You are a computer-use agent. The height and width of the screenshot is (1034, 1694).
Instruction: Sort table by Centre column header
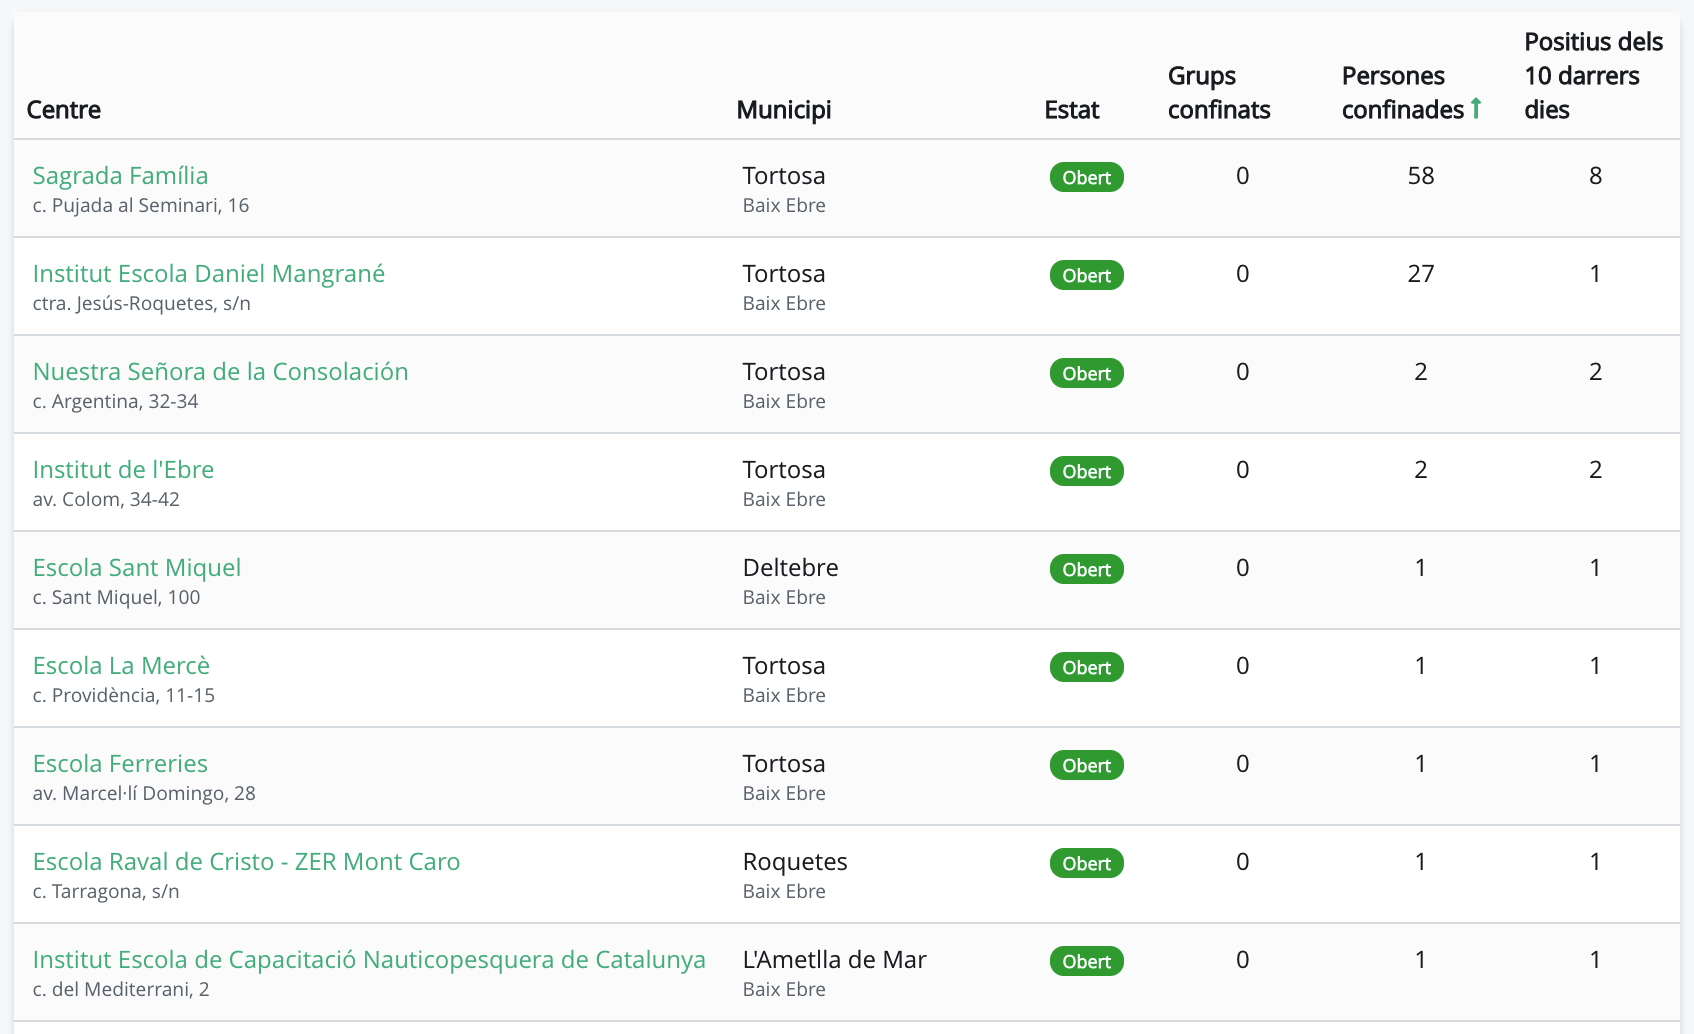(64, 110)
